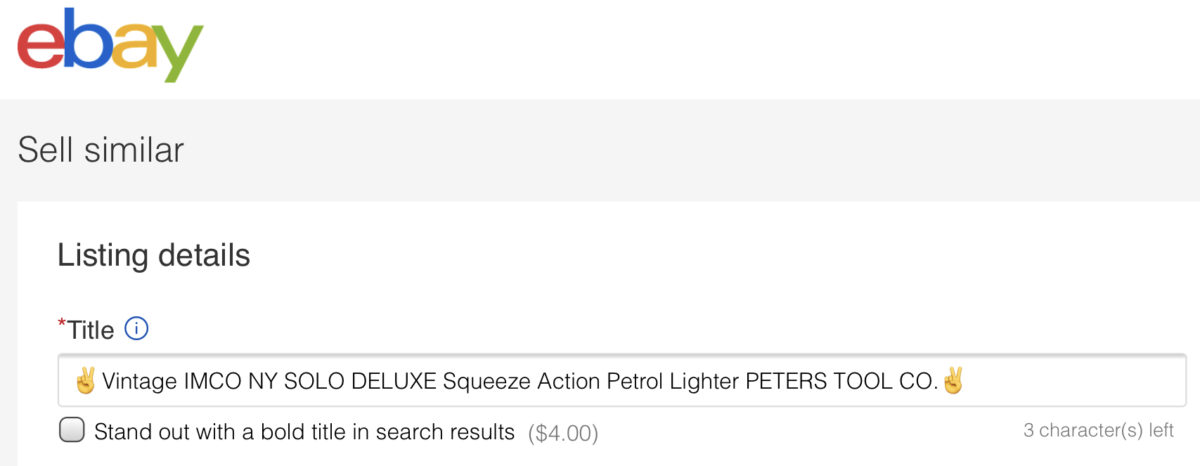Click the empty right end of the title field

1080,381
